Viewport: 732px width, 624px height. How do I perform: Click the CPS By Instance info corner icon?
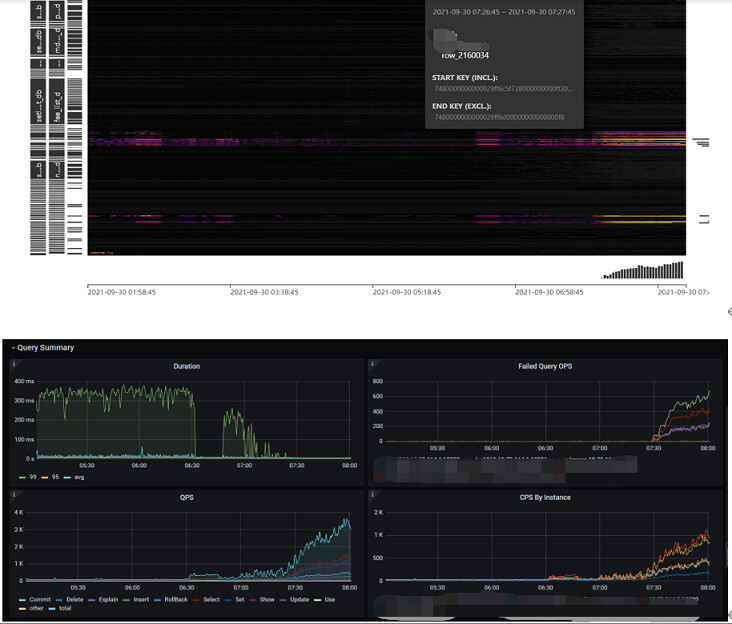click(372, 491)
